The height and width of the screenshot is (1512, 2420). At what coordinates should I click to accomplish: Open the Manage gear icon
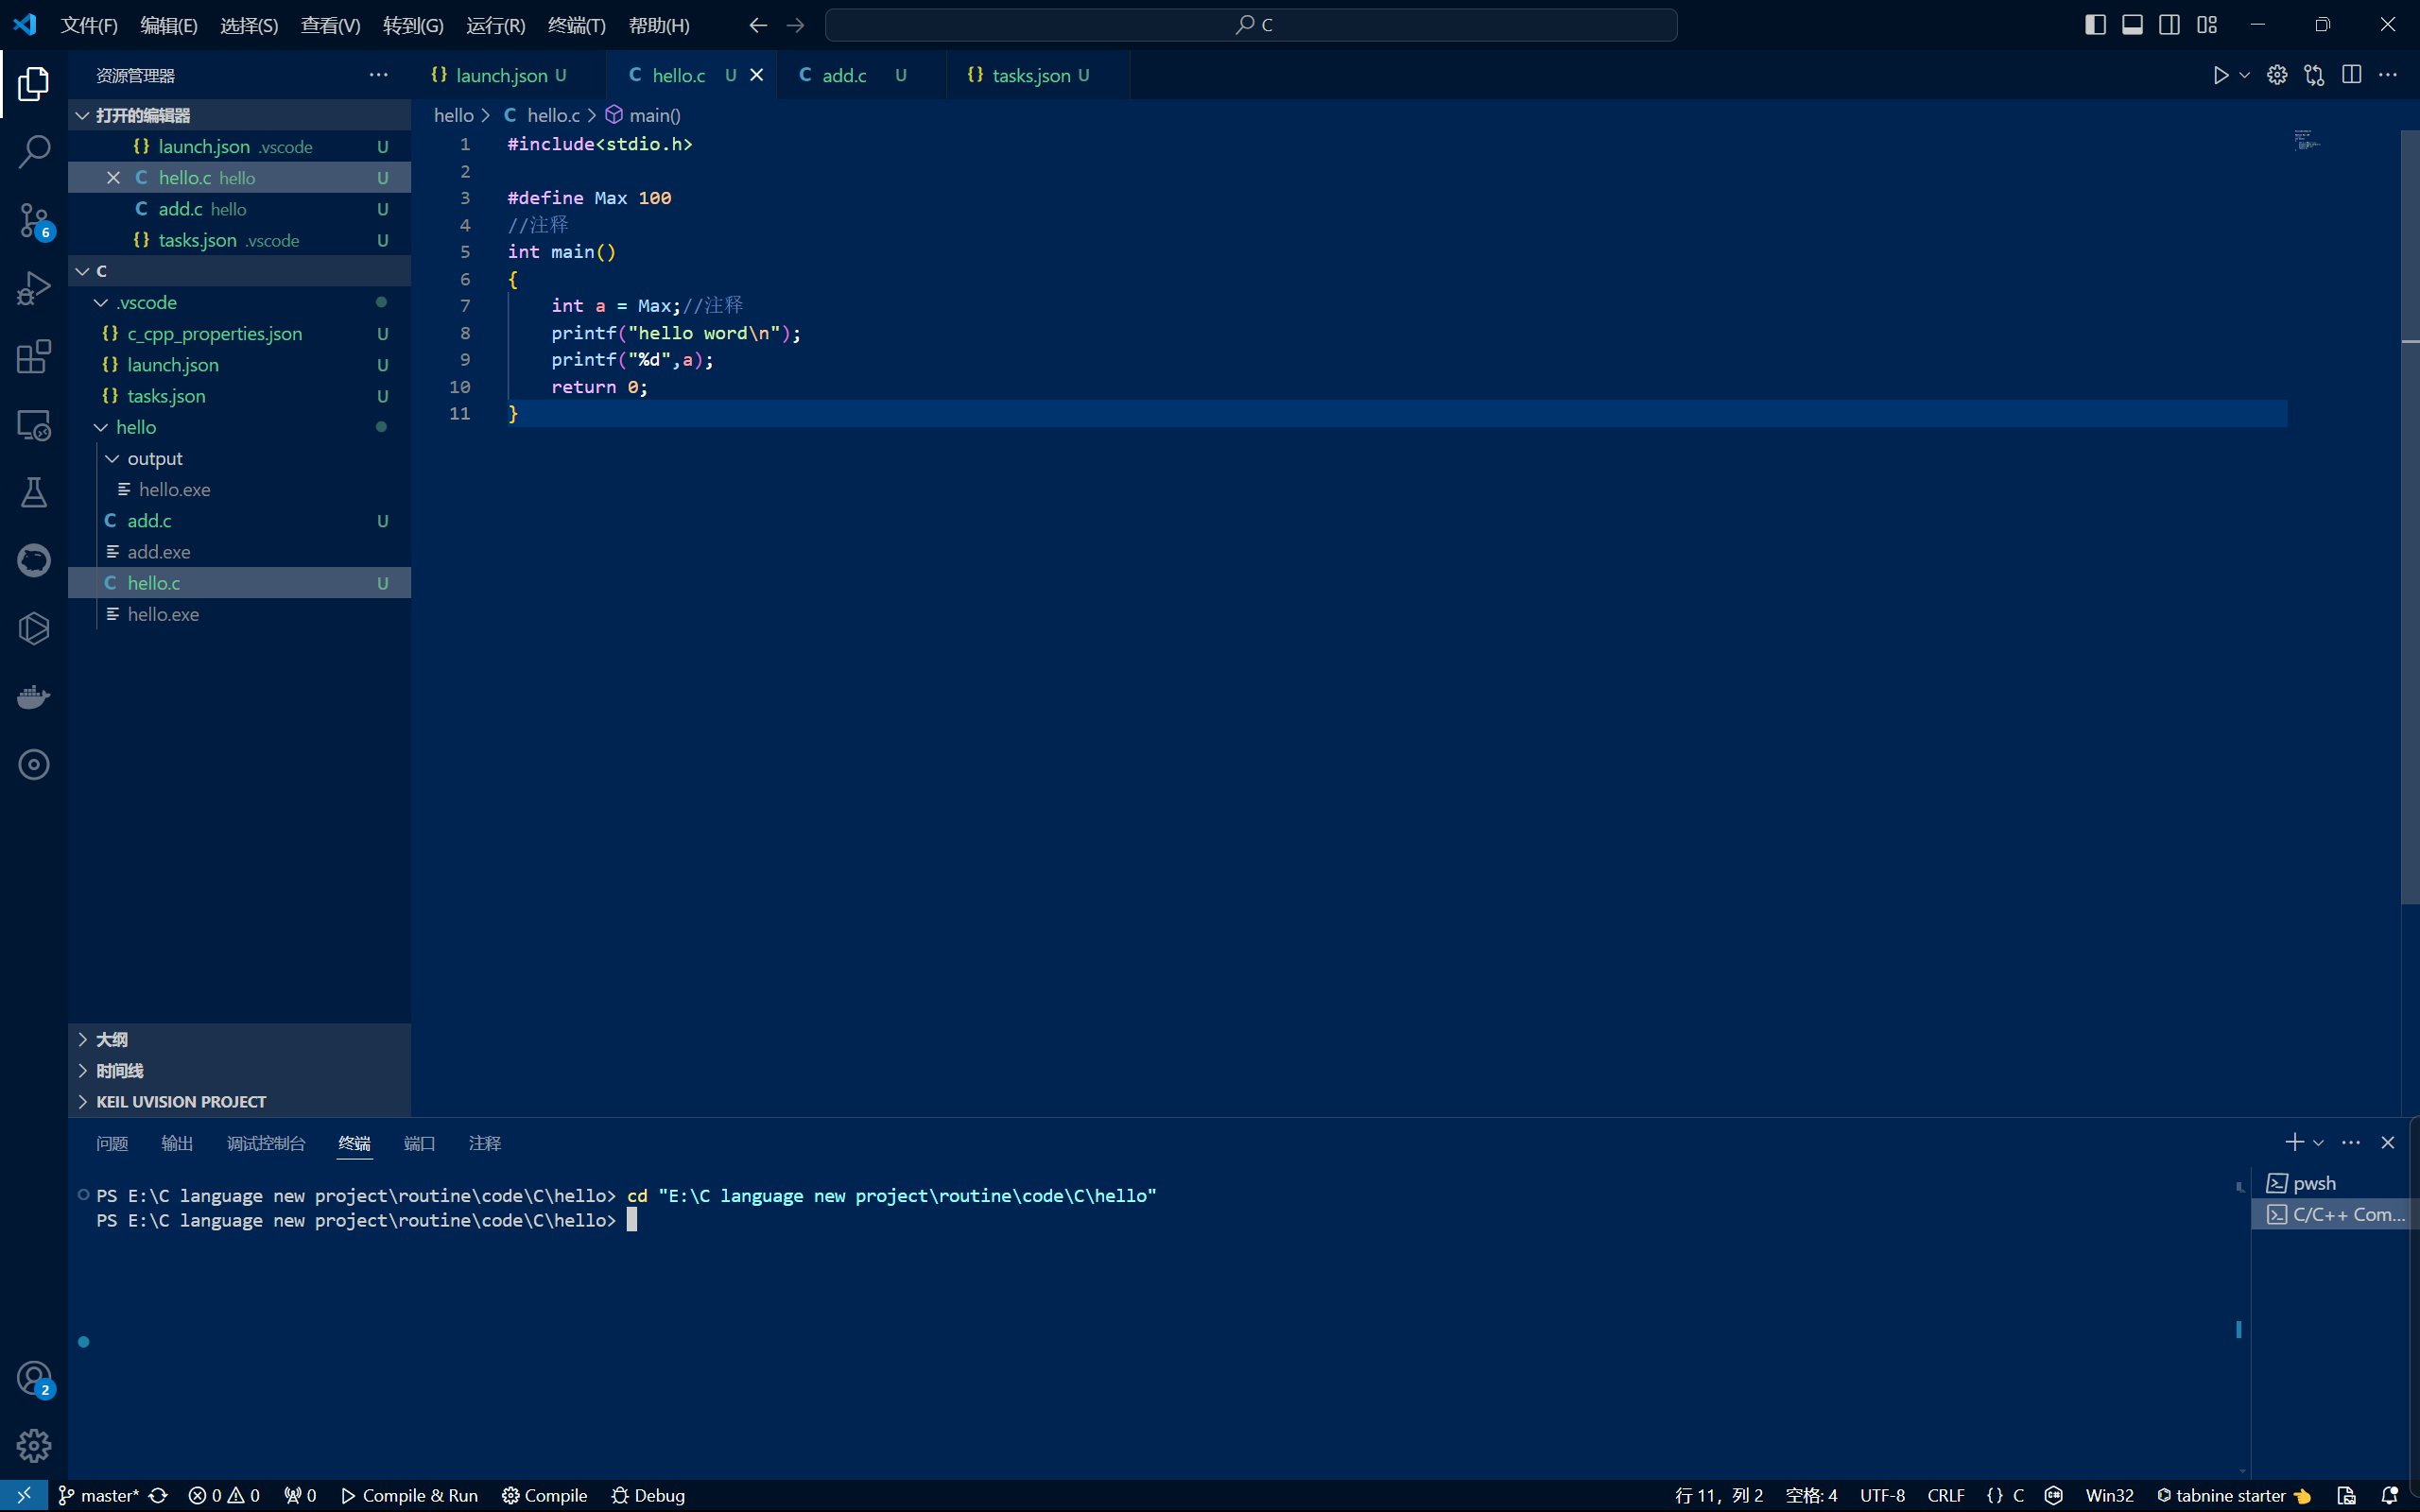[x=33, y=1445]
